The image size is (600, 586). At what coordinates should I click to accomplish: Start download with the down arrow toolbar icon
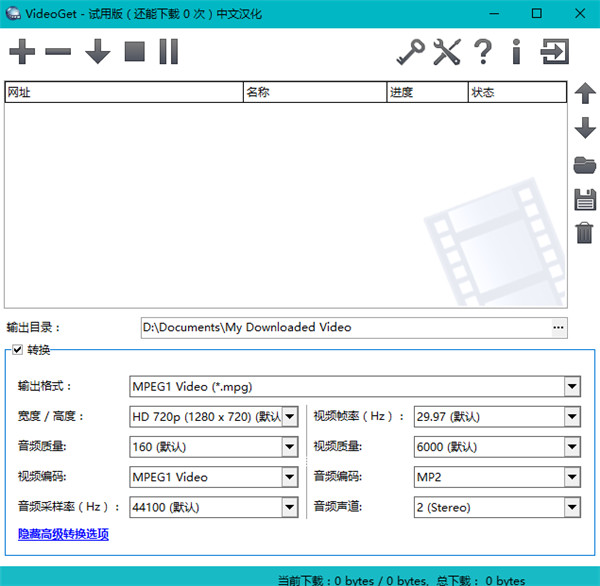97,52
